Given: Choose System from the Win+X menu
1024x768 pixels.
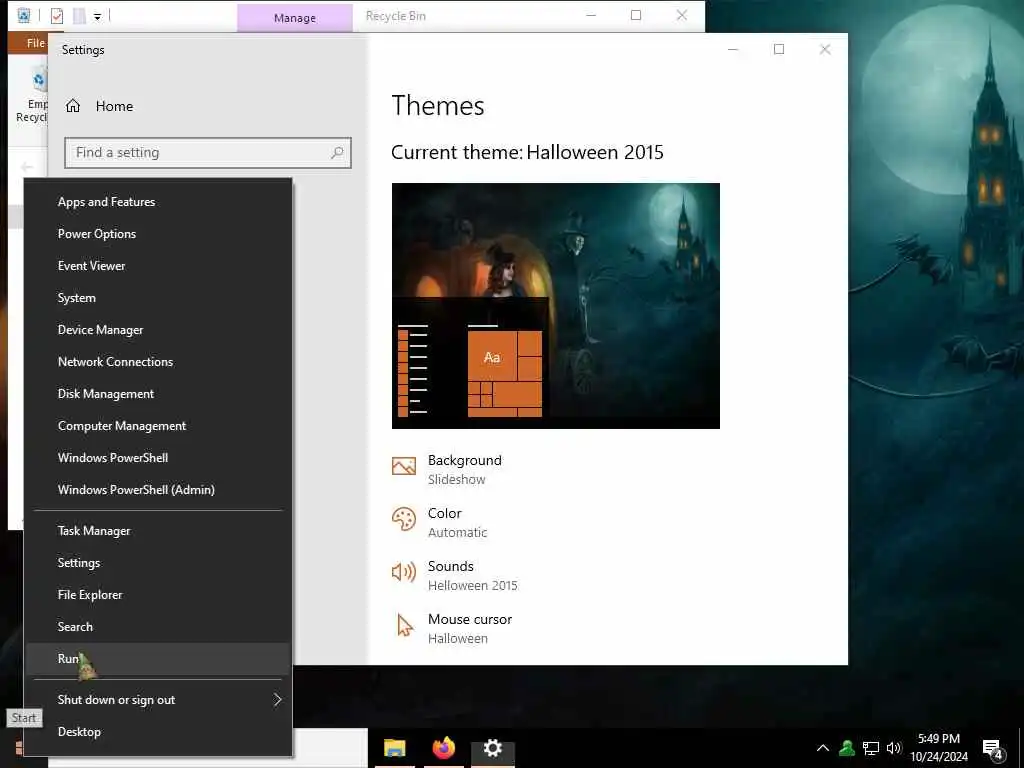Looking at the screenshot, I should coord(158,298).
